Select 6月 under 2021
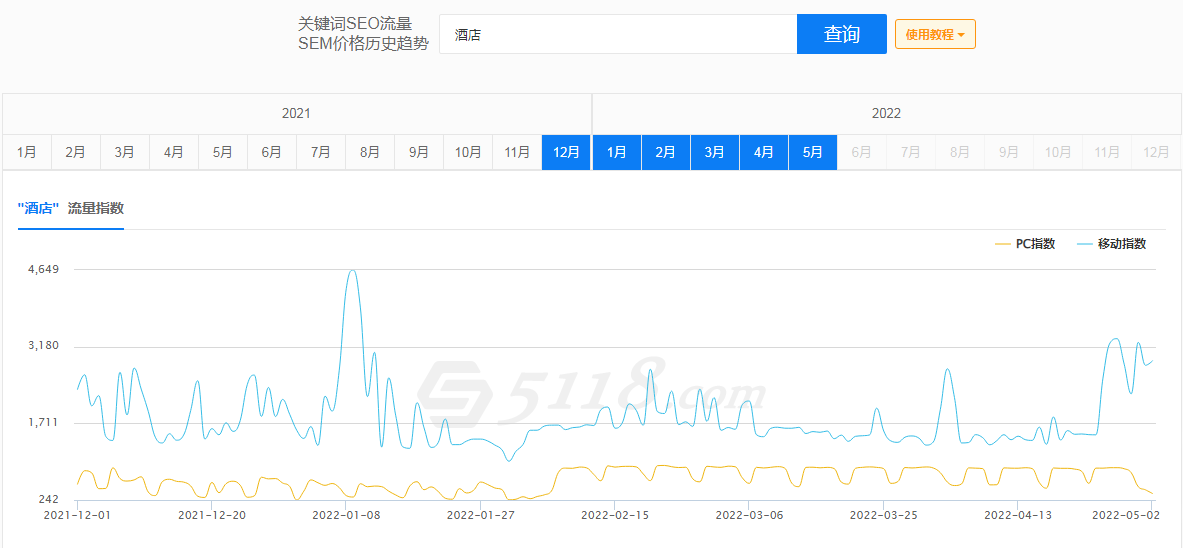The height and width of the screenshot is (548, 1183). (x=272, y=152)
